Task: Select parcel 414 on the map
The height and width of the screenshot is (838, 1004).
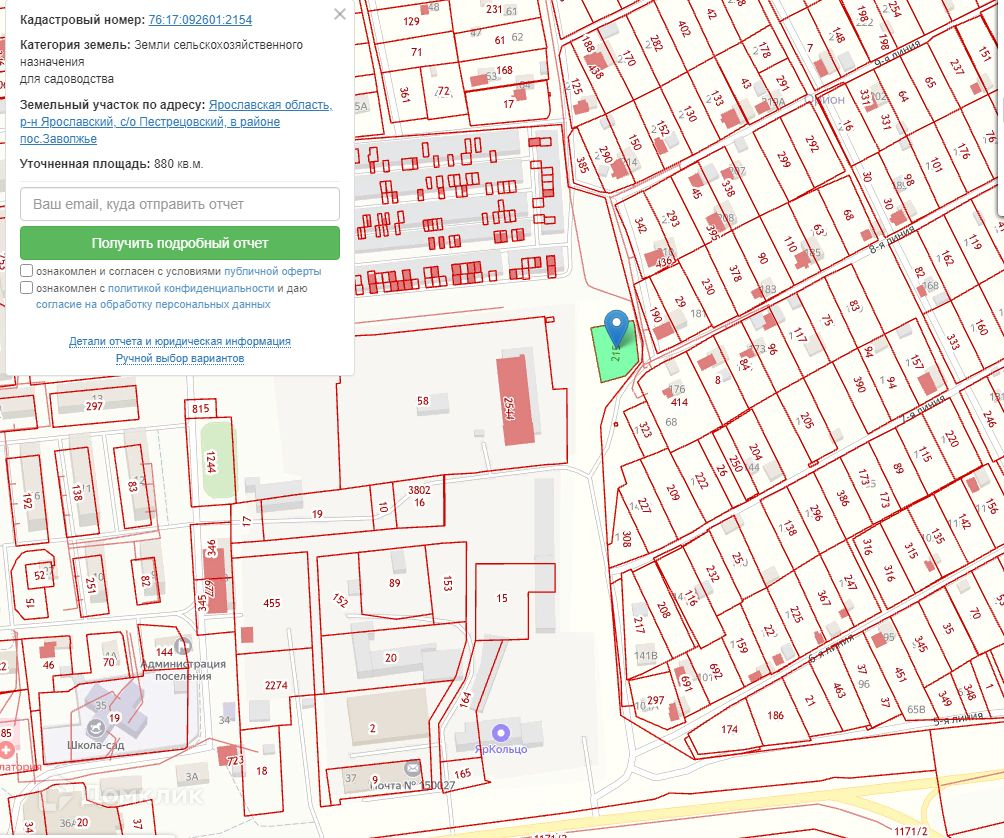Action: 679,403
